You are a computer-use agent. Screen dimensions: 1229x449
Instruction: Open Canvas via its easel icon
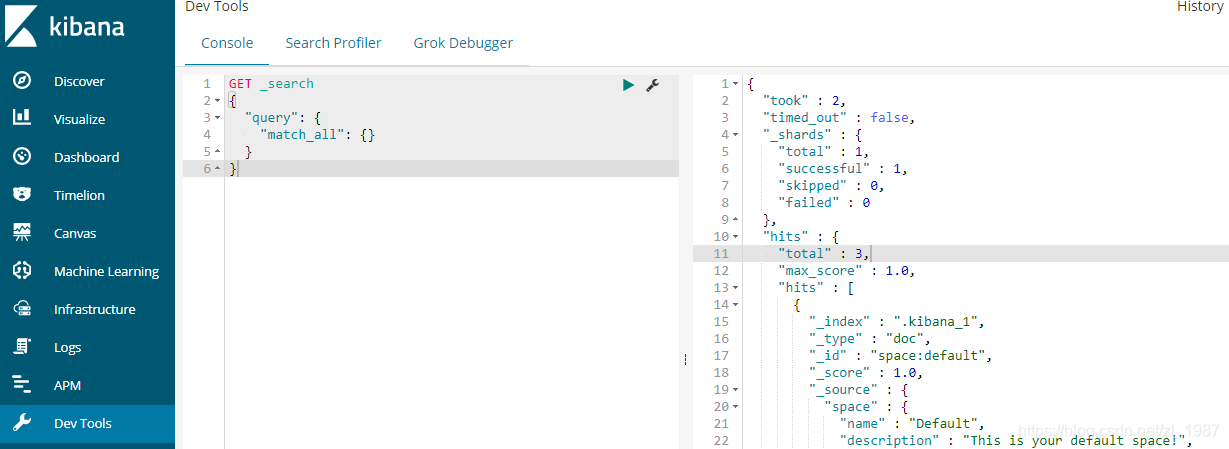point(22,233)
